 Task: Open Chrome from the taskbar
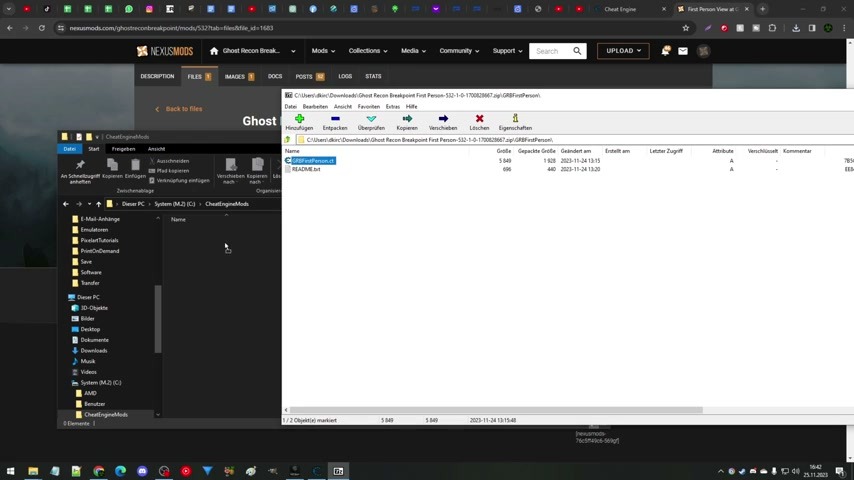pyautogui.click(x=99, y=471)
